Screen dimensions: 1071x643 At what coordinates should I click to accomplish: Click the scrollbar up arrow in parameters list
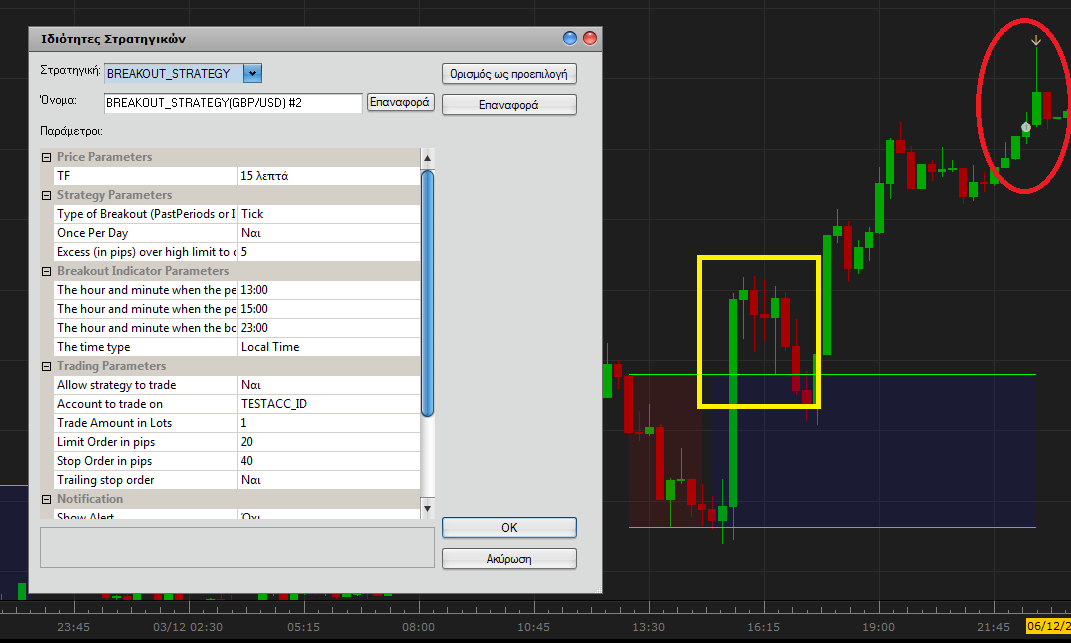point(428,159)
